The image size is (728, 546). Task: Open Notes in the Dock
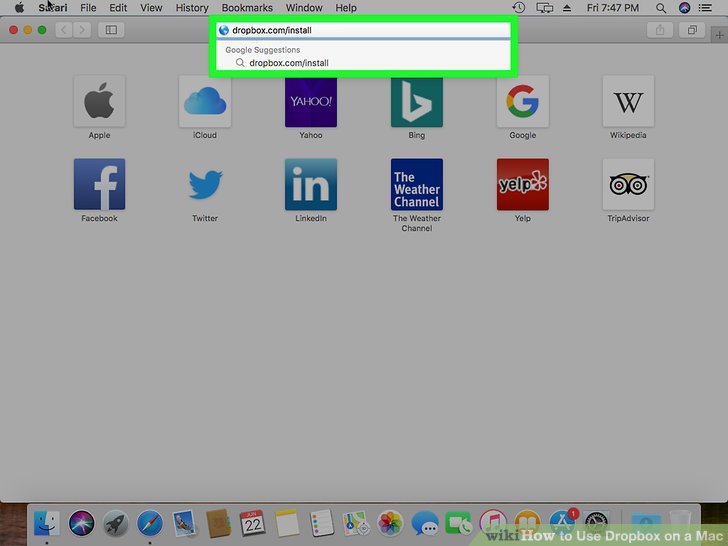pyautogui.click(x=287, y=523)
